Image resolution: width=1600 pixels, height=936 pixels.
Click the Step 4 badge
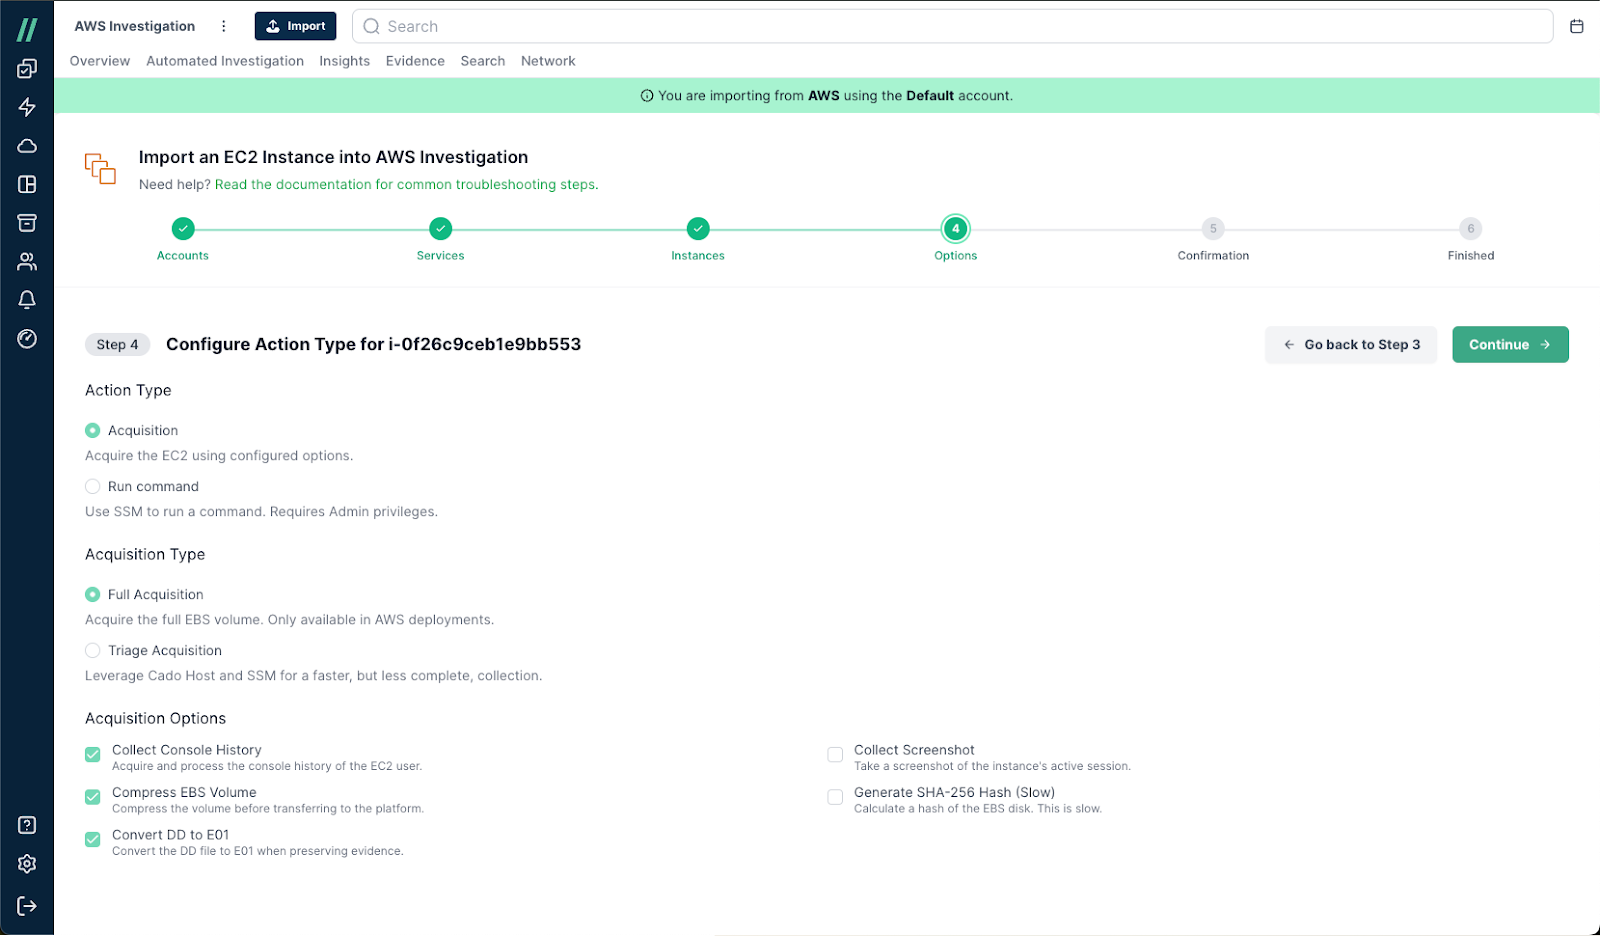(117, 345)
